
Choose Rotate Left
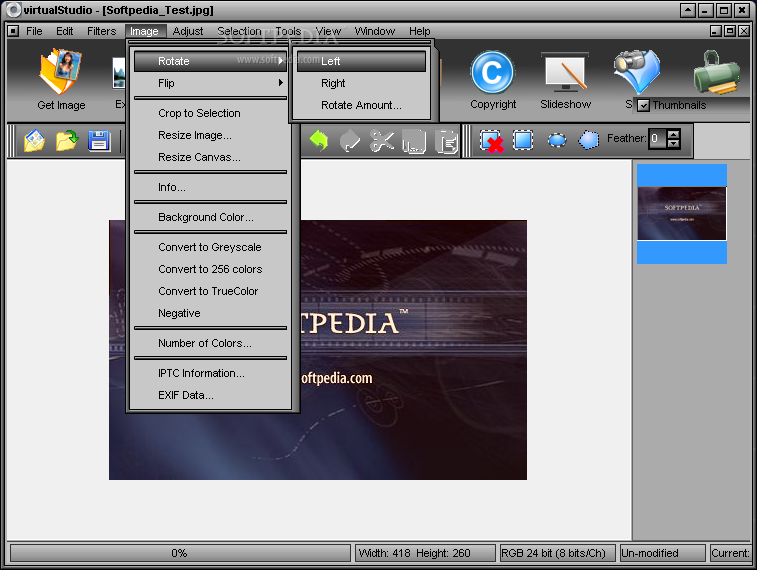point(361,61)
